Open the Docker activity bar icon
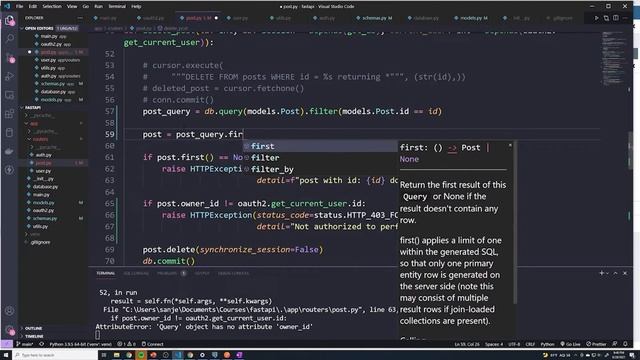The height and width of the screenshot is (360, 640). (9, 151)
